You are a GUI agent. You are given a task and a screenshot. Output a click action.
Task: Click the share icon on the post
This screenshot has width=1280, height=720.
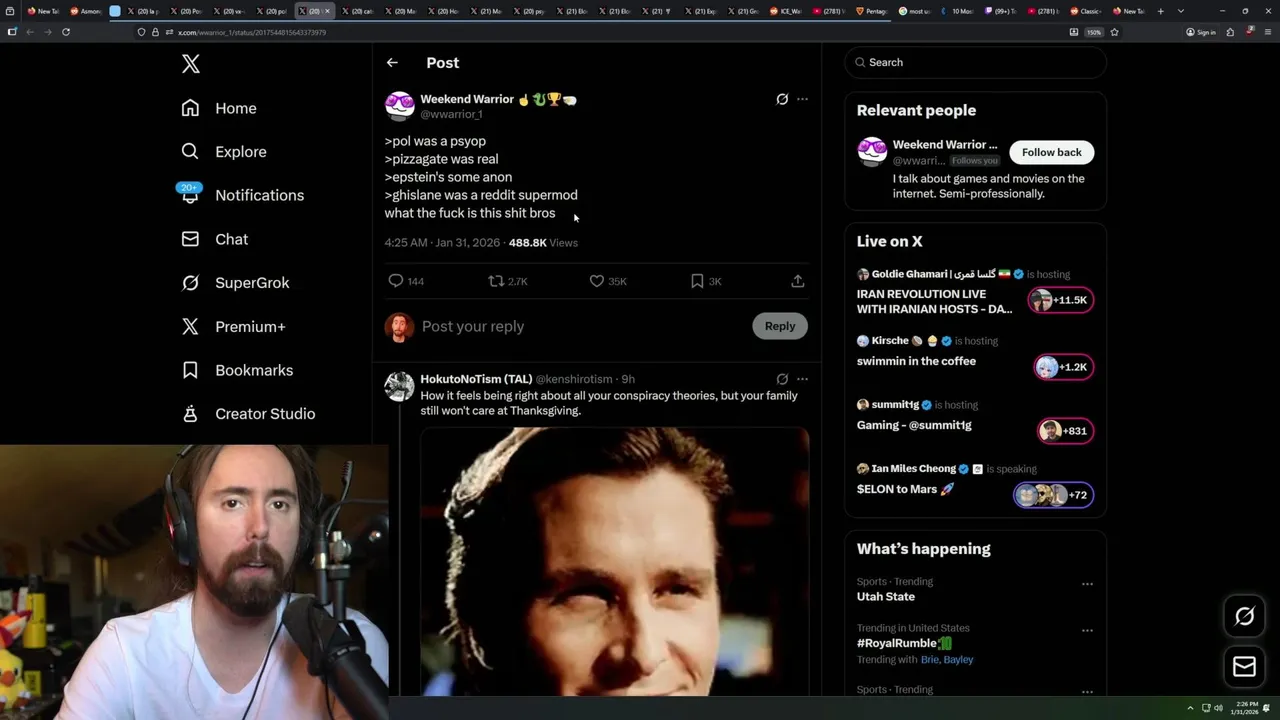pos(797,281)
